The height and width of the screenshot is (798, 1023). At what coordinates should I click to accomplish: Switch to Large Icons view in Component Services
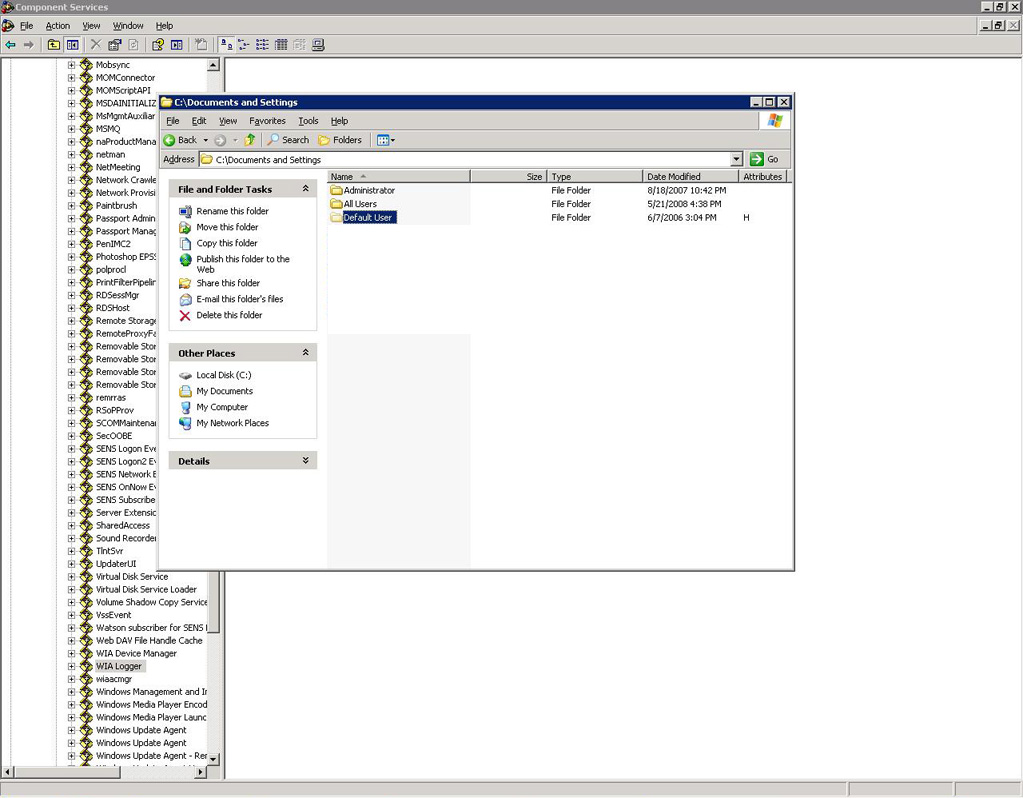click(226, 45)
